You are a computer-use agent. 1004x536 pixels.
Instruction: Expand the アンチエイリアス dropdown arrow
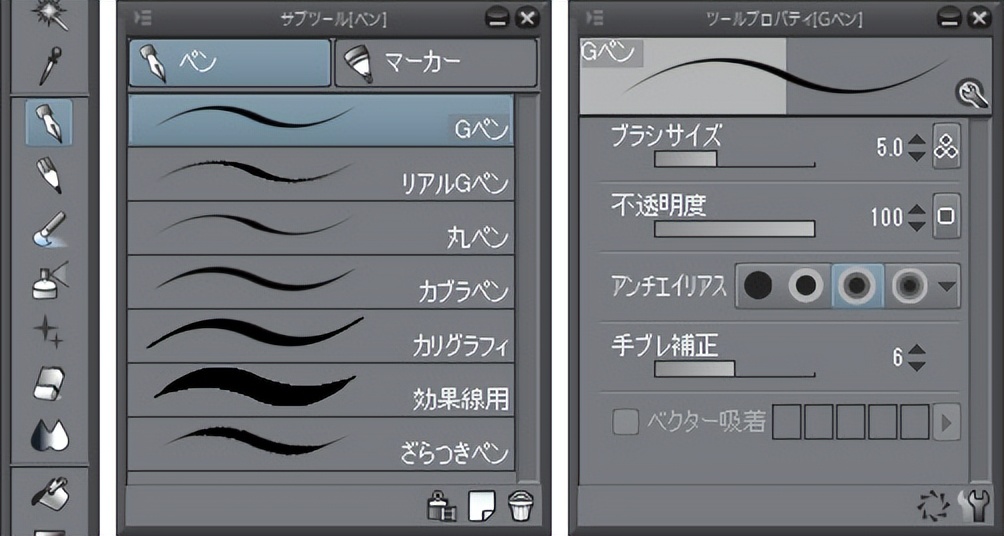(x=947, y=286)
